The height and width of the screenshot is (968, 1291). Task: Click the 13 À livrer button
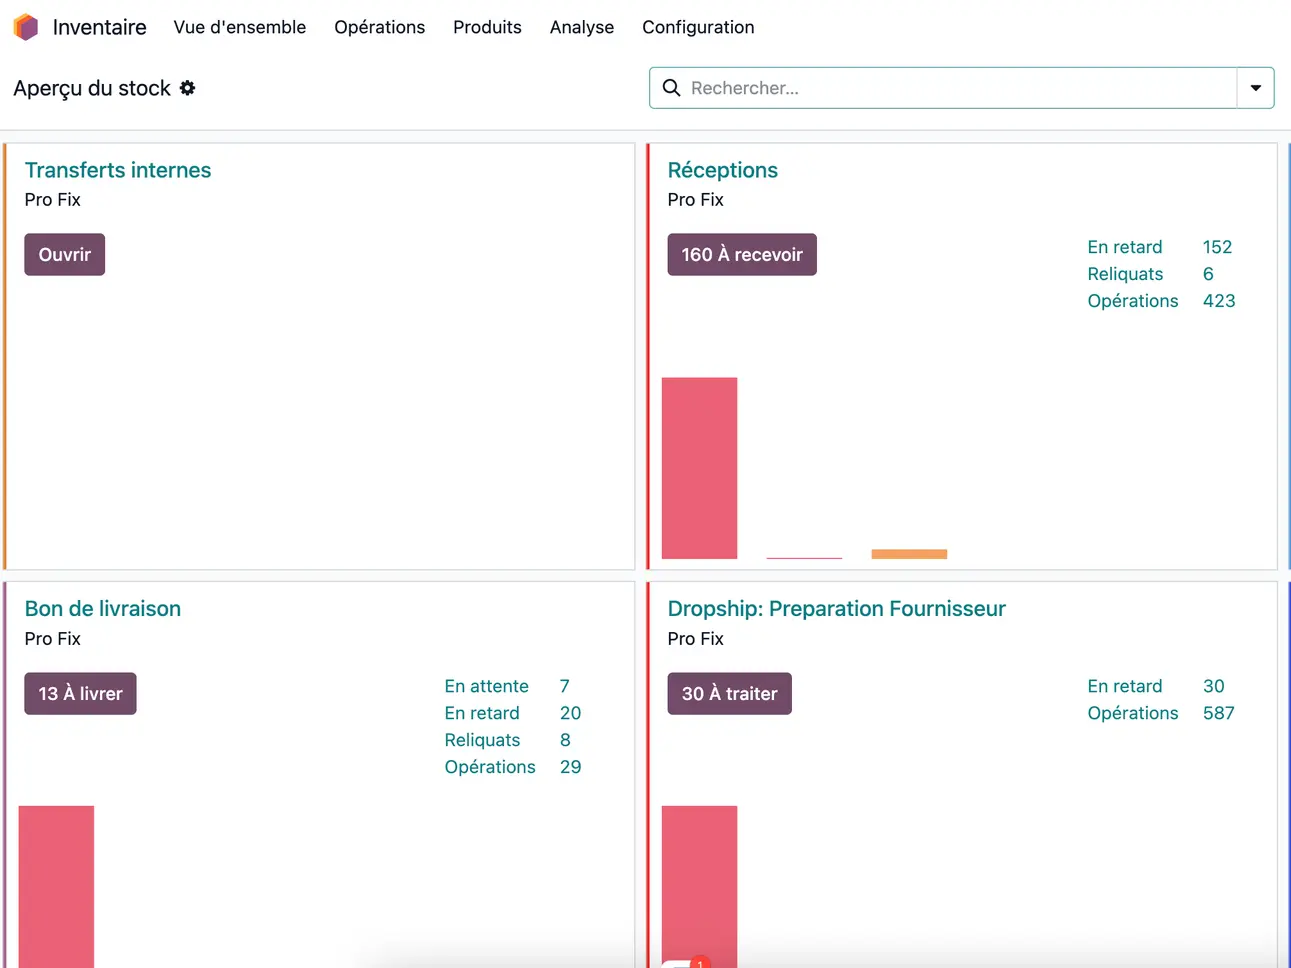click(80, 694)
